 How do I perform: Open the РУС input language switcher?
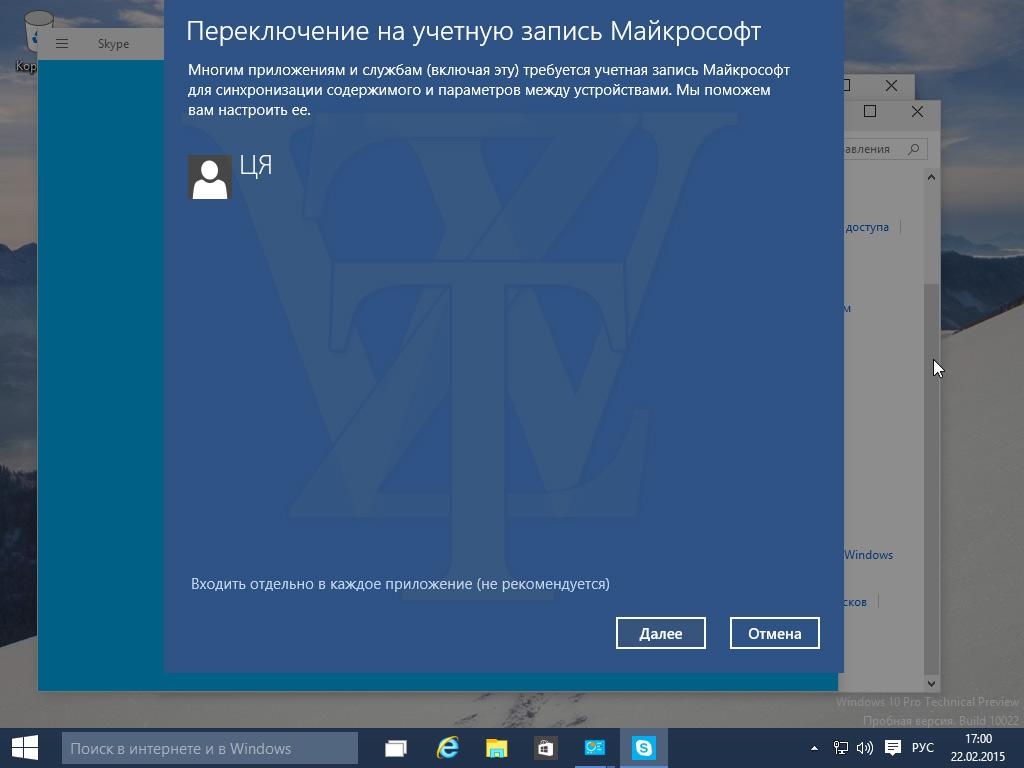(923, 748)
